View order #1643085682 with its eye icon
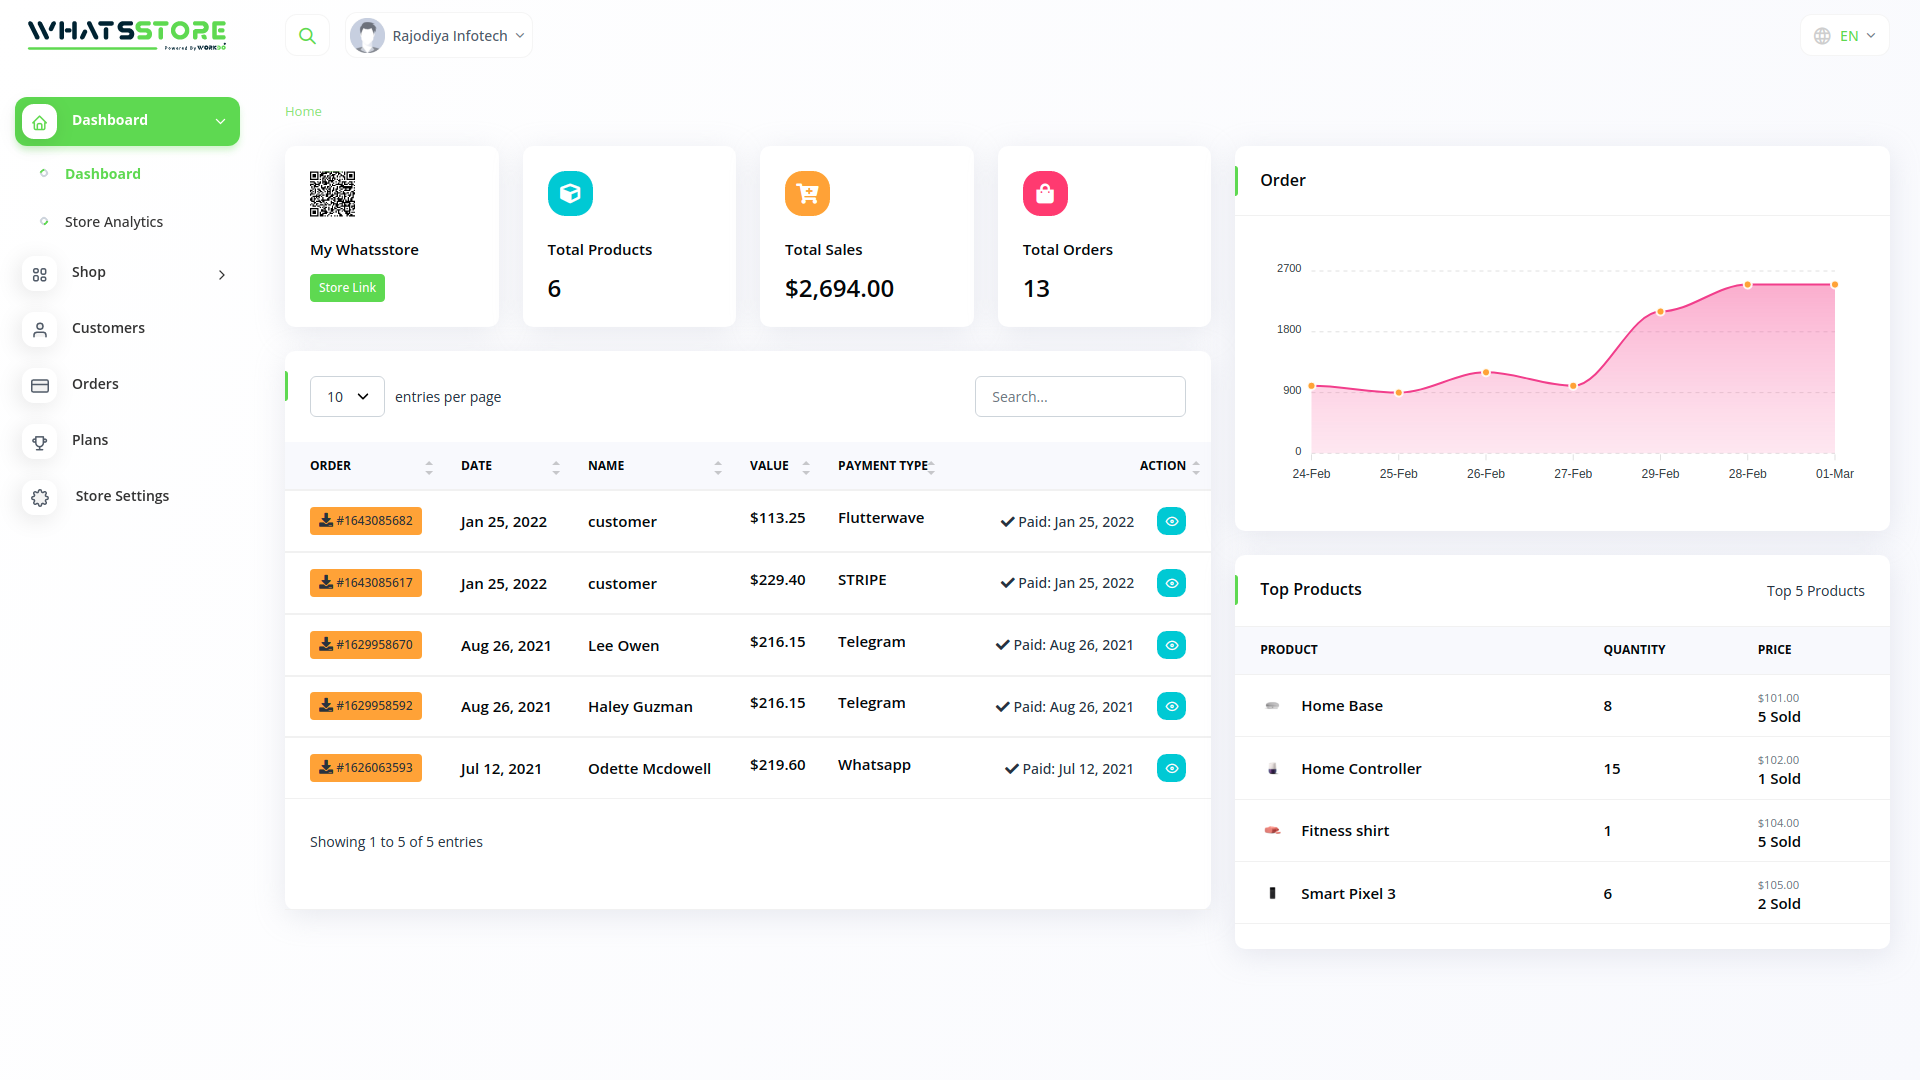 (1171, 521)
